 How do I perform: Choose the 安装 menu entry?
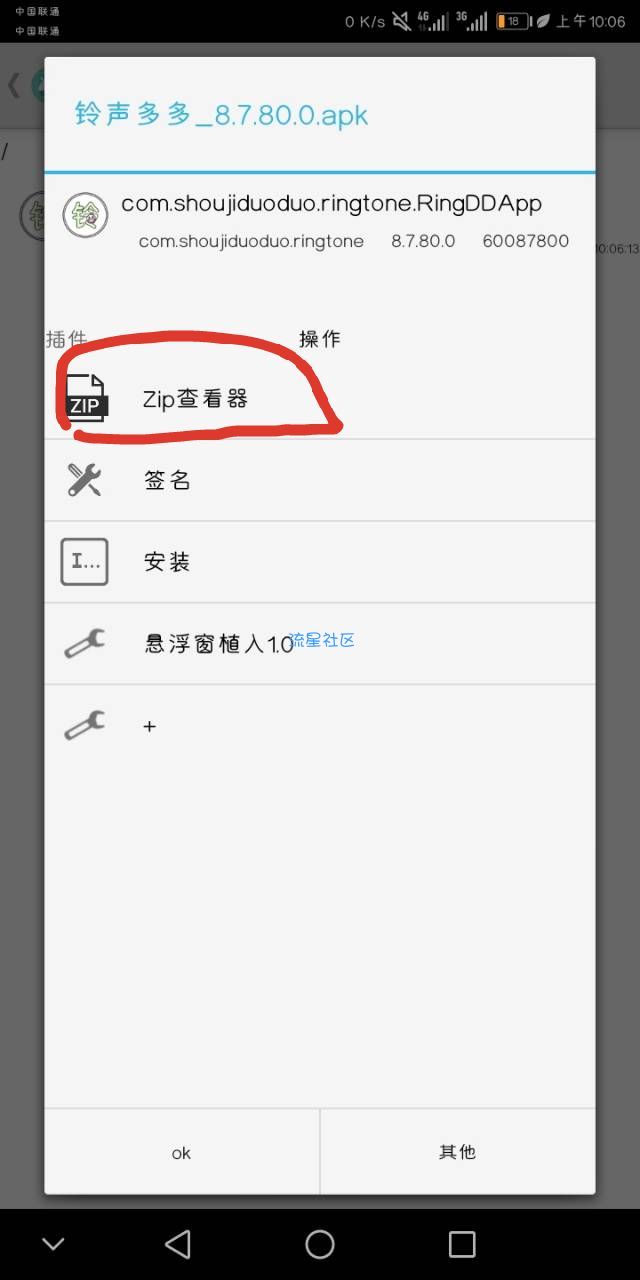320,562
